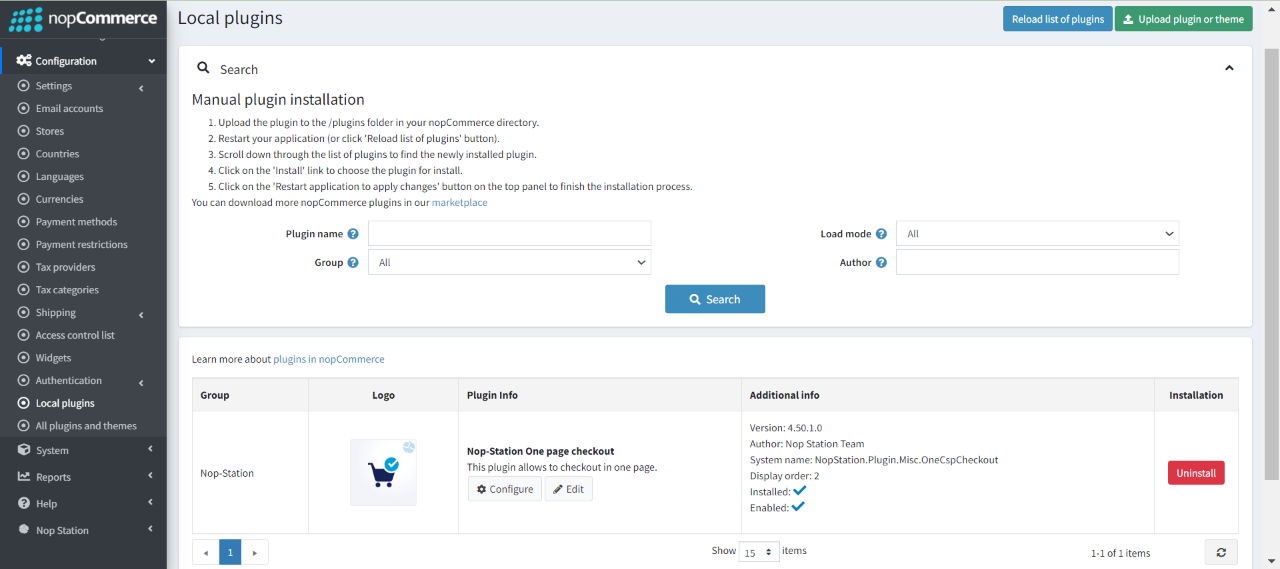Open Stores in the sidebar
1280x569 pixels.
(50, 131)
